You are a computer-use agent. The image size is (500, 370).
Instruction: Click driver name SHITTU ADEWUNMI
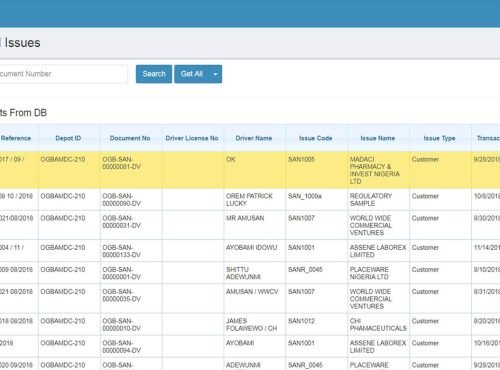coord(243,273)
